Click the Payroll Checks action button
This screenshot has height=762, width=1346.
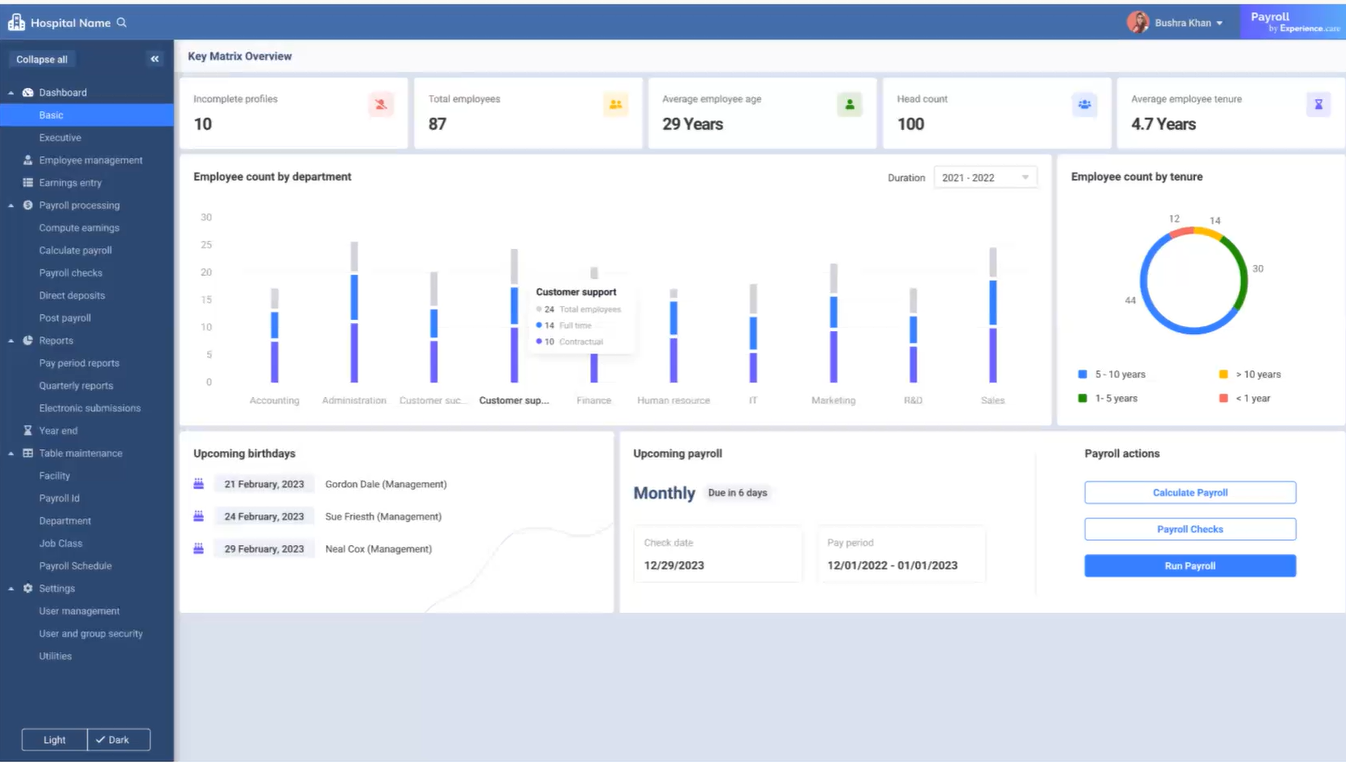pyautogui.click(x=1190, y=529)
